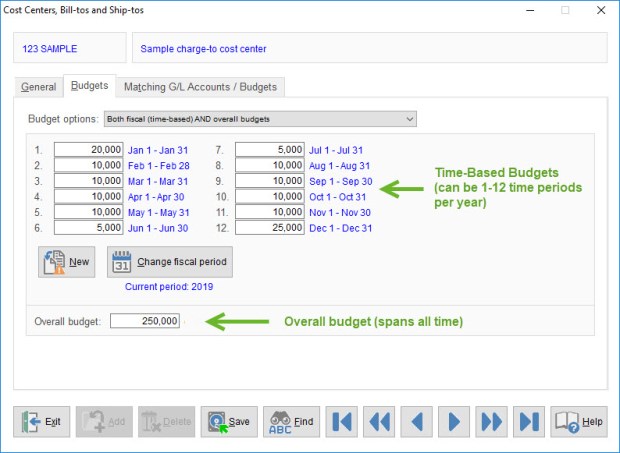Click the Exit button
Screen dimensions: 620x453
tap(42, 421)
